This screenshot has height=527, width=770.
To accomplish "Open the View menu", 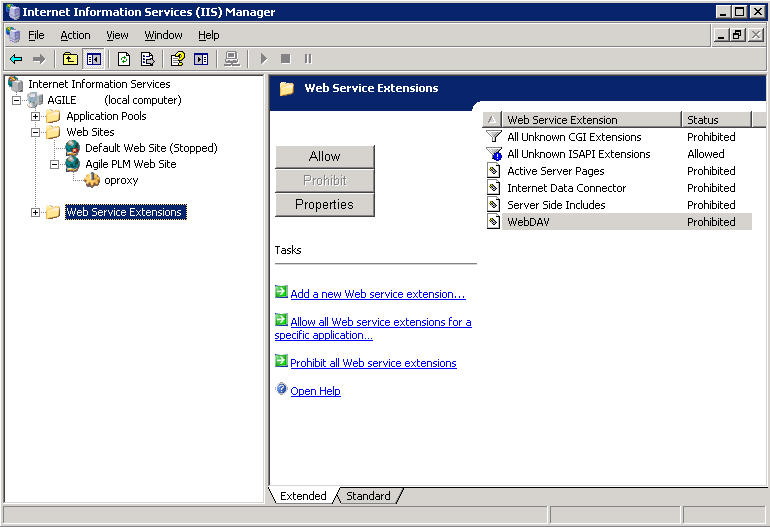I will 117,35.
